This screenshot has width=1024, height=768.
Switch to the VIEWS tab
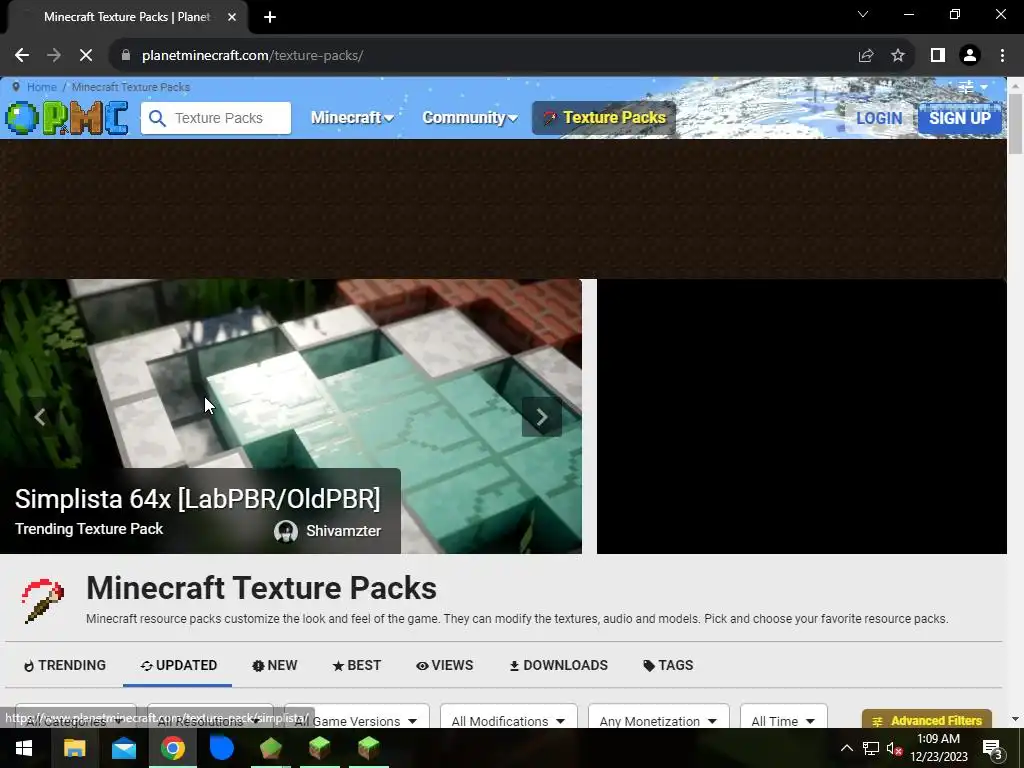pos(445,665)
